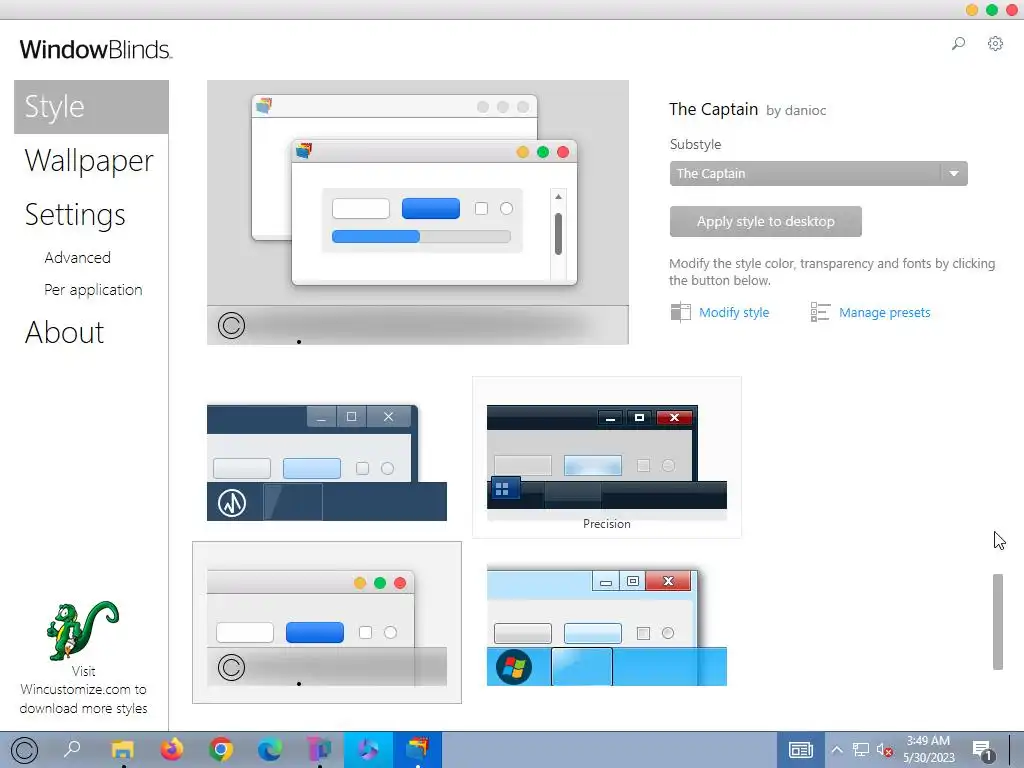The width and height of the screenshot is (1024, 768).
Task: Open the blue-highlighted pinwheel taskbar app
Action: 368,749
